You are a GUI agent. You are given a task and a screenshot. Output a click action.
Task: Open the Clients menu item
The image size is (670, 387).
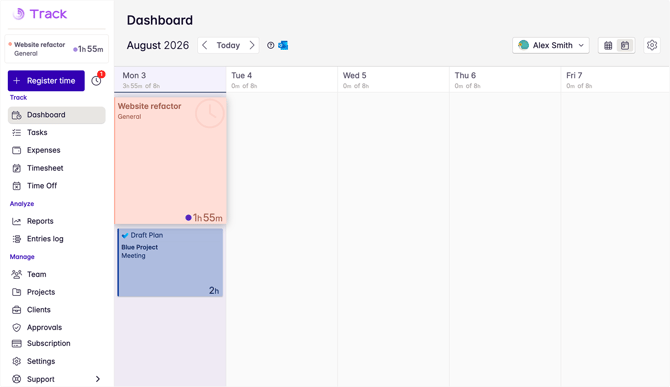[56, 310]
